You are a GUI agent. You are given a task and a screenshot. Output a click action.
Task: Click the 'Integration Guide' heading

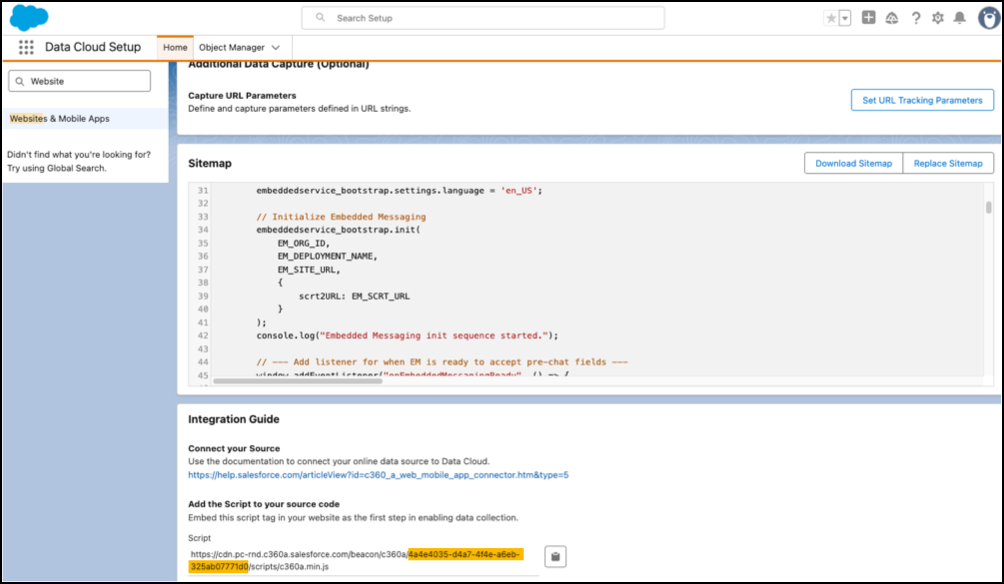(x=234, y=419)
